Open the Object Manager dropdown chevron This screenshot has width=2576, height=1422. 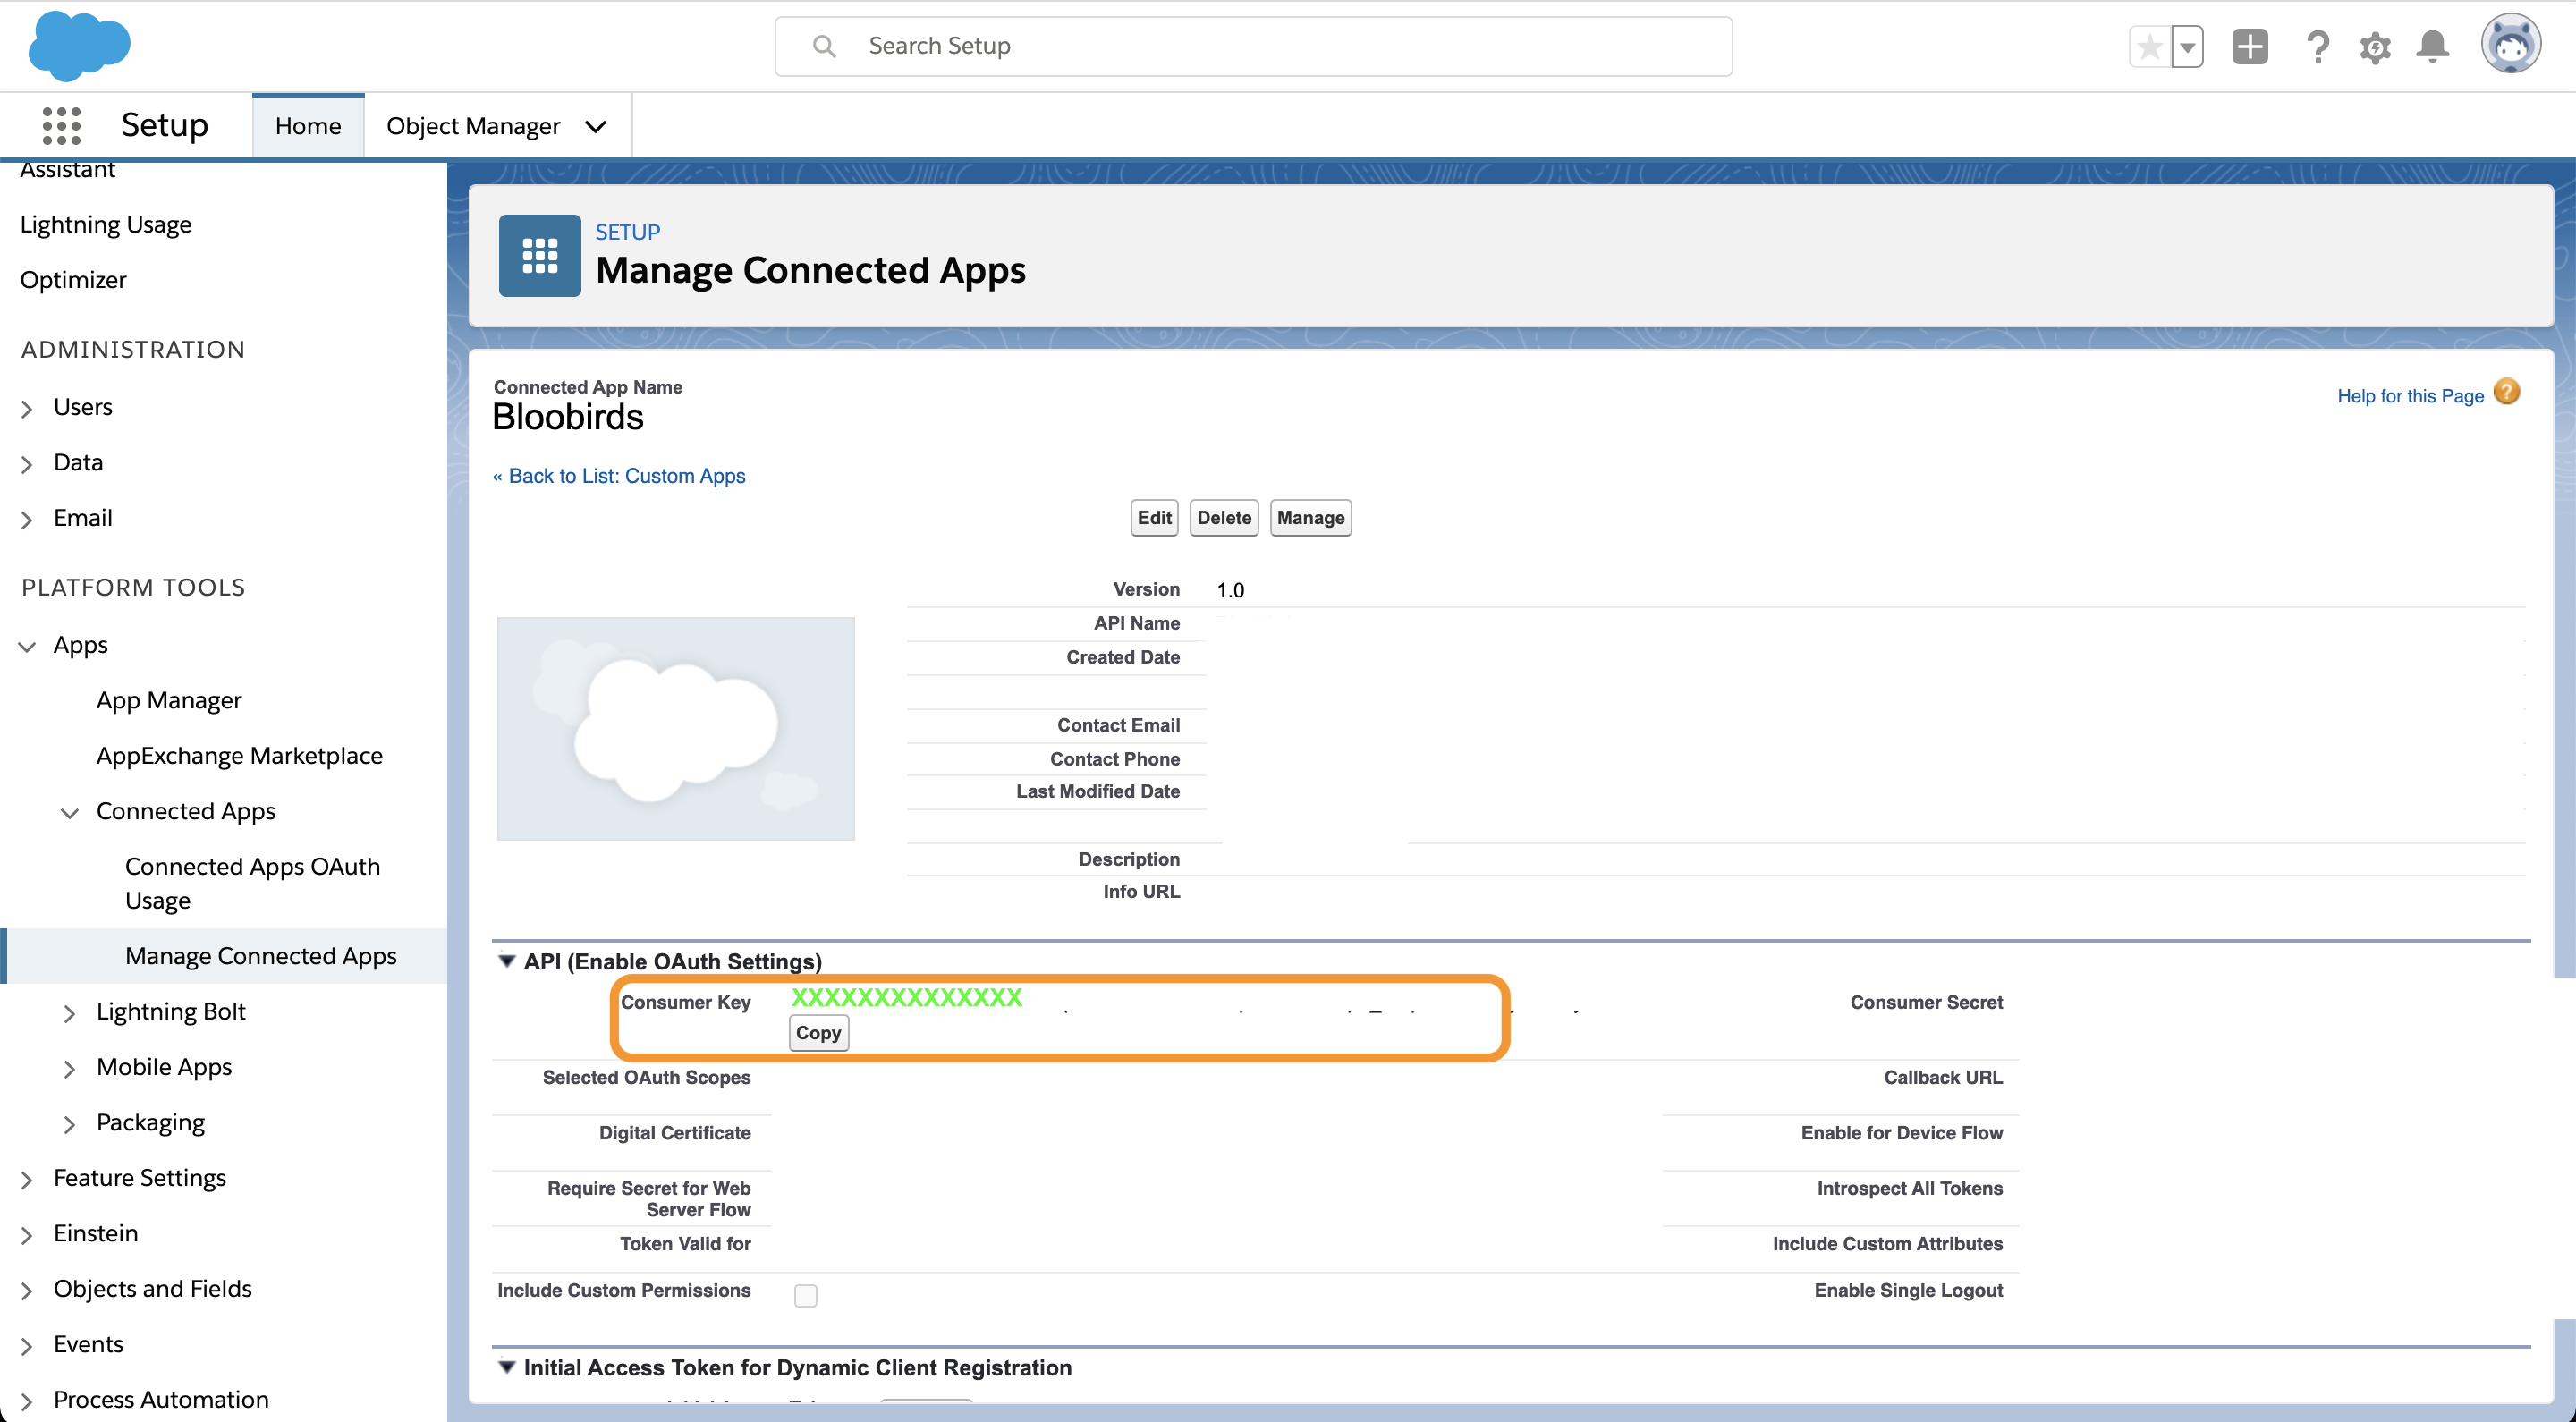coord(596,127)
